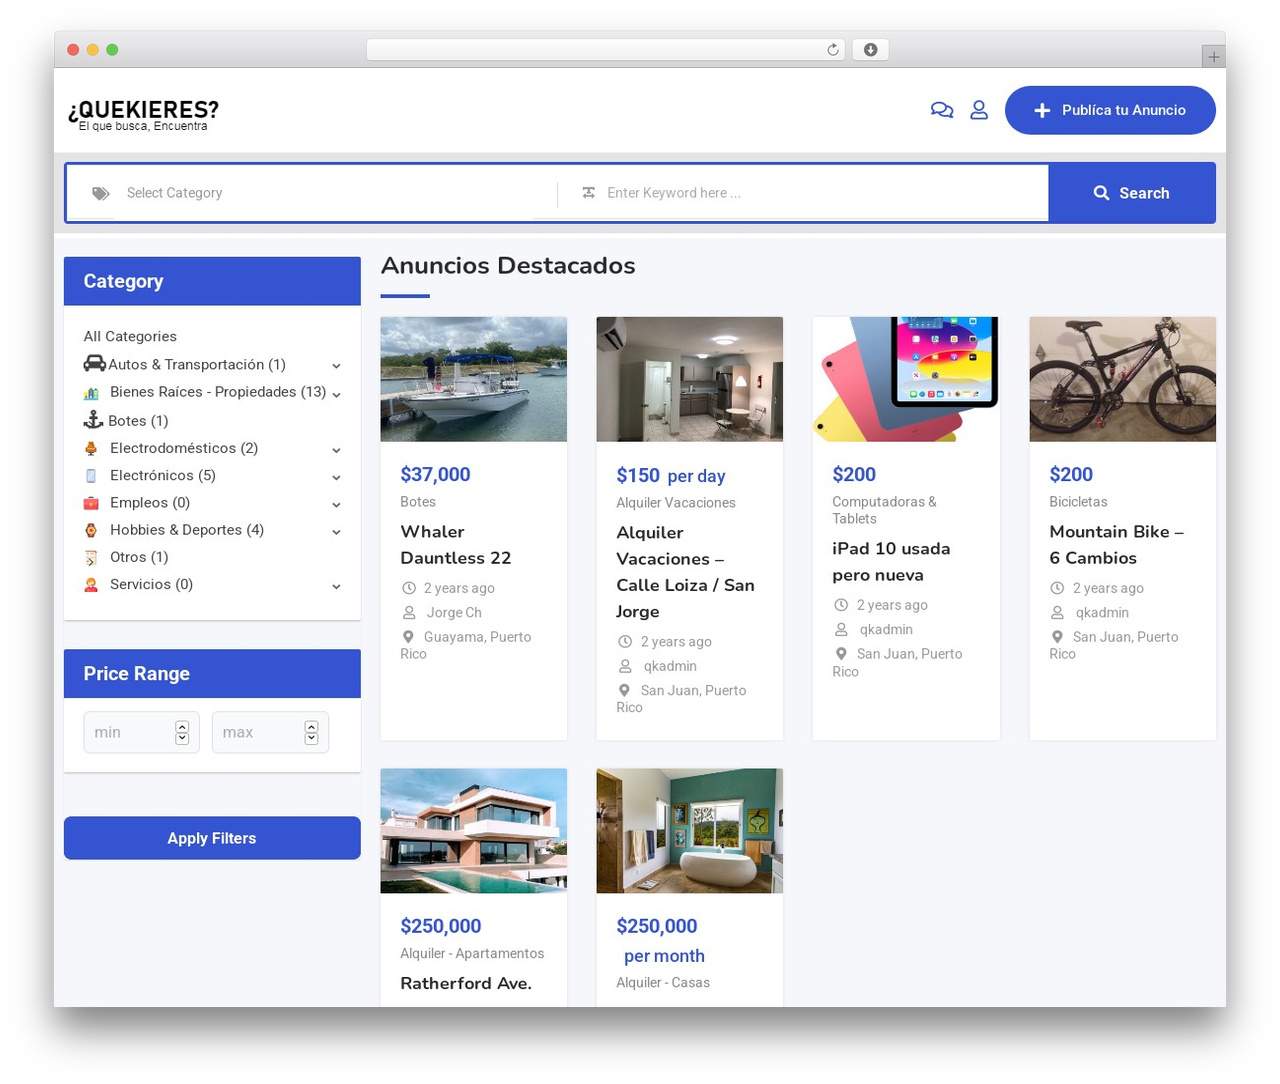Viewport: 1280px width, 1084px height.
Task: Click the Search button
Action: [x=1132, y=193]
